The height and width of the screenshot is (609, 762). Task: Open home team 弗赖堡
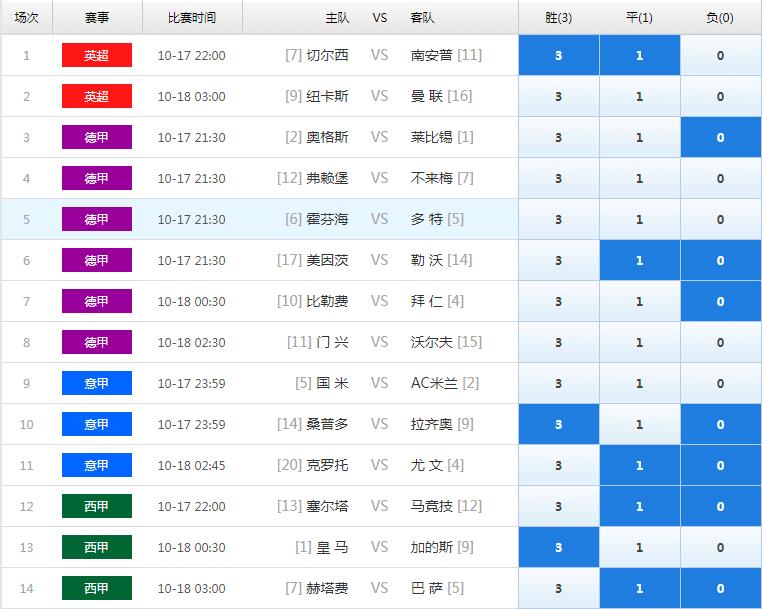pyautogui.click(x=327, y=178)
